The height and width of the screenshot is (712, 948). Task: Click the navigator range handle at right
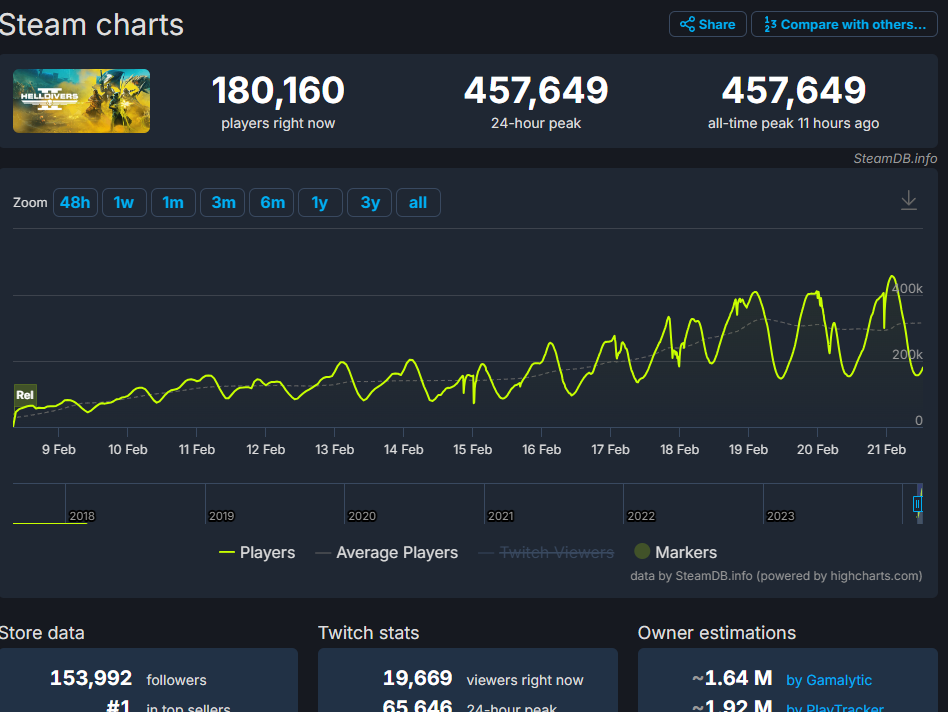[x=917, y=503]
